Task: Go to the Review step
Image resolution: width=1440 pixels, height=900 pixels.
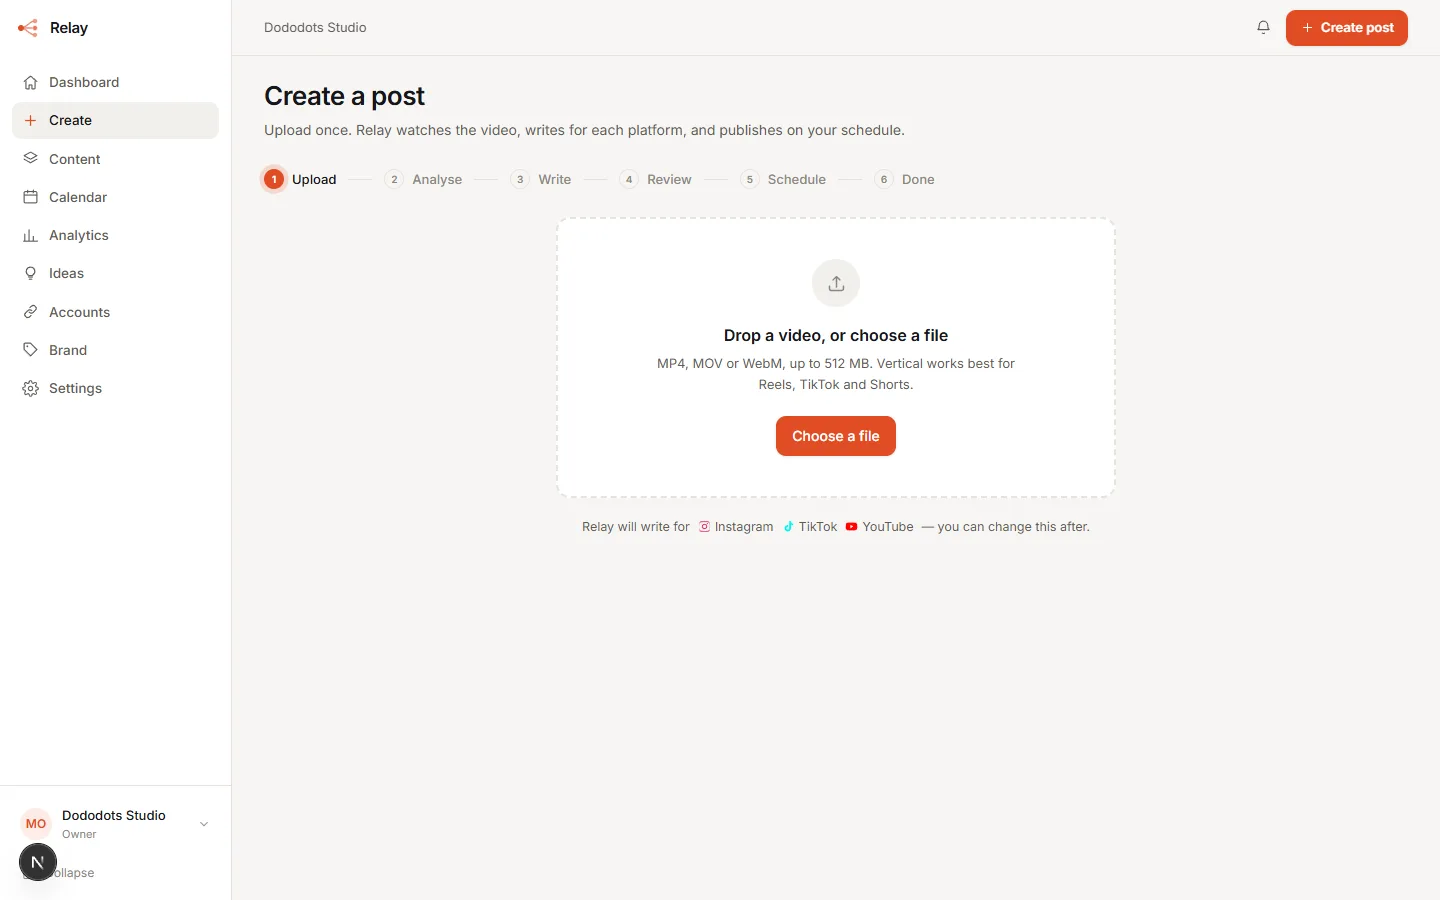Action: [656, 179]
